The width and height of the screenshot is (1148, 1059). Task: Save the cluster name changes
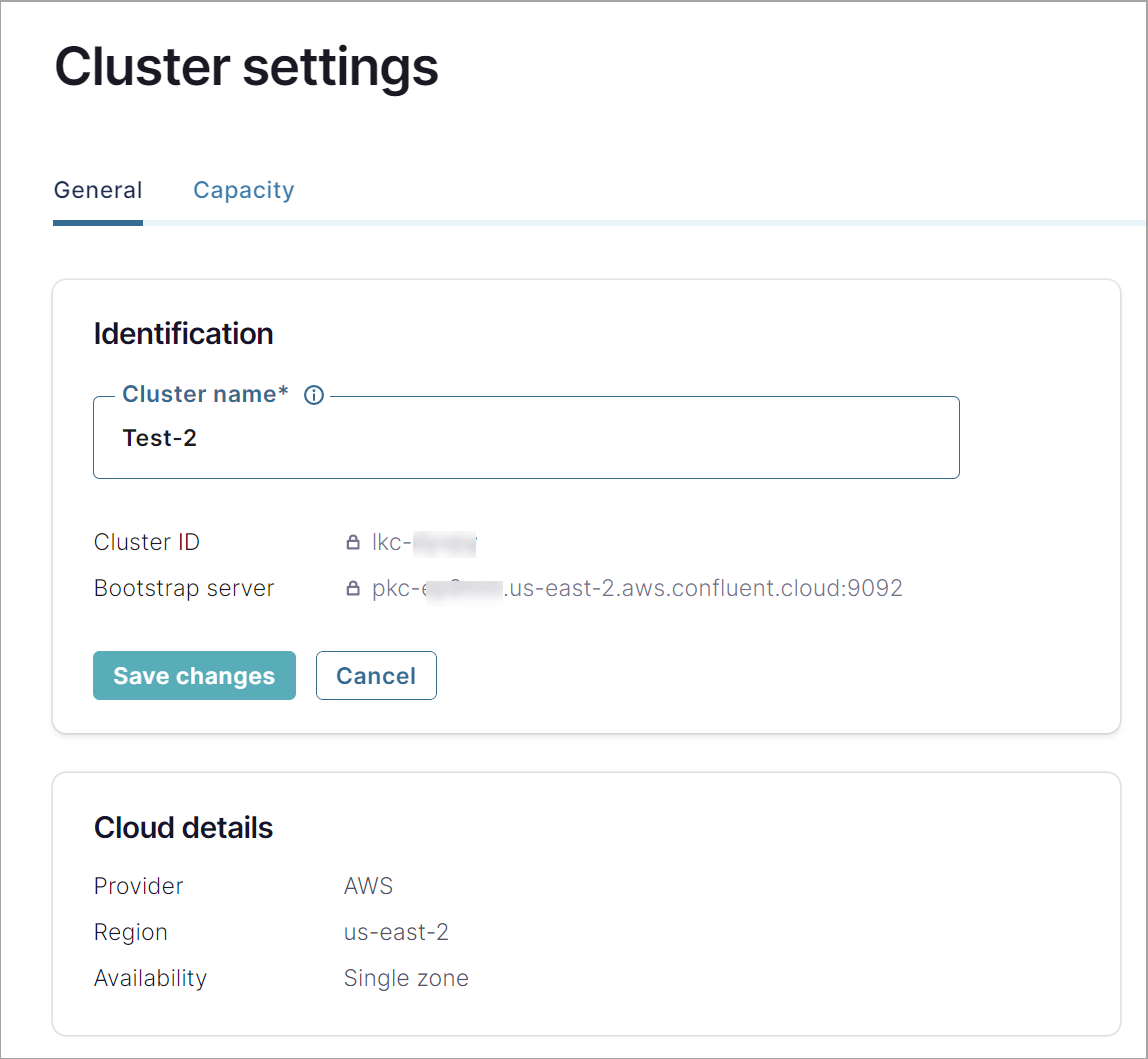click(194, 675)
